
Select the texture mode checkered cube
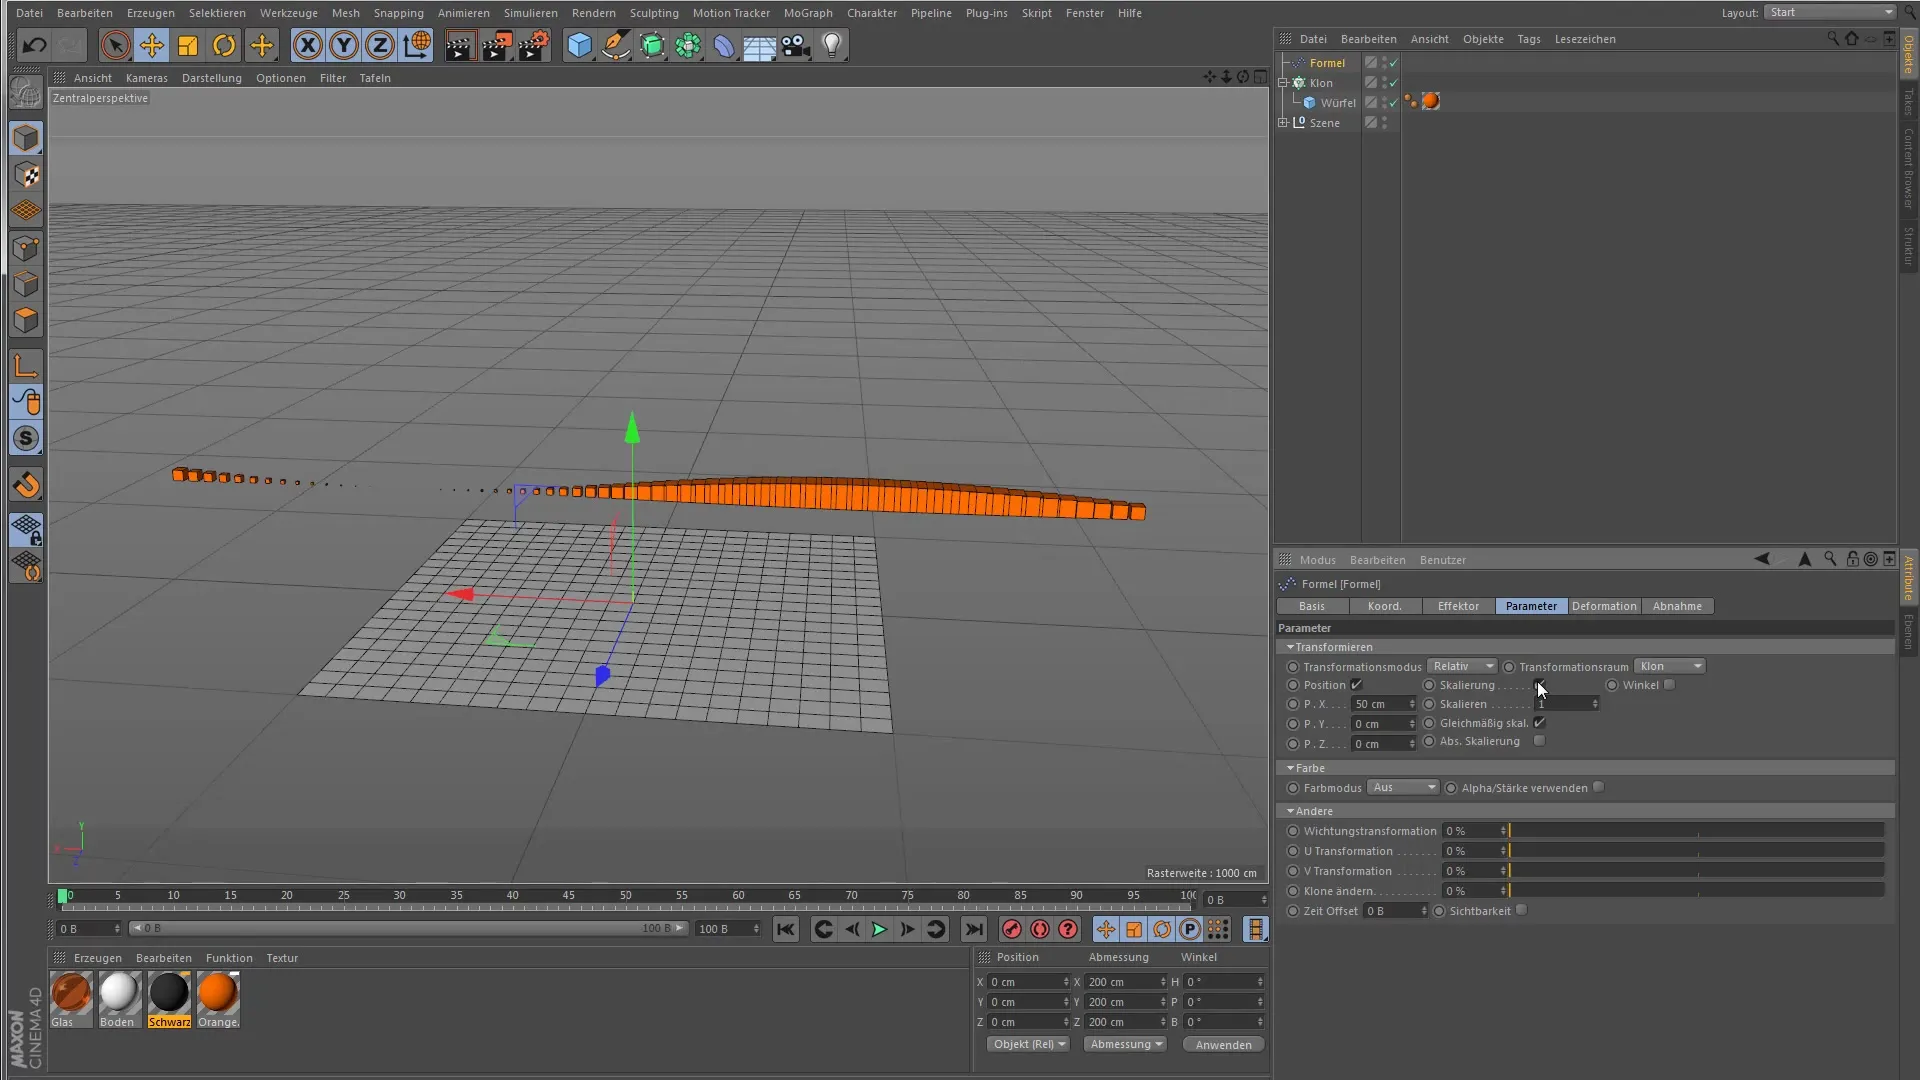(27, 175)
